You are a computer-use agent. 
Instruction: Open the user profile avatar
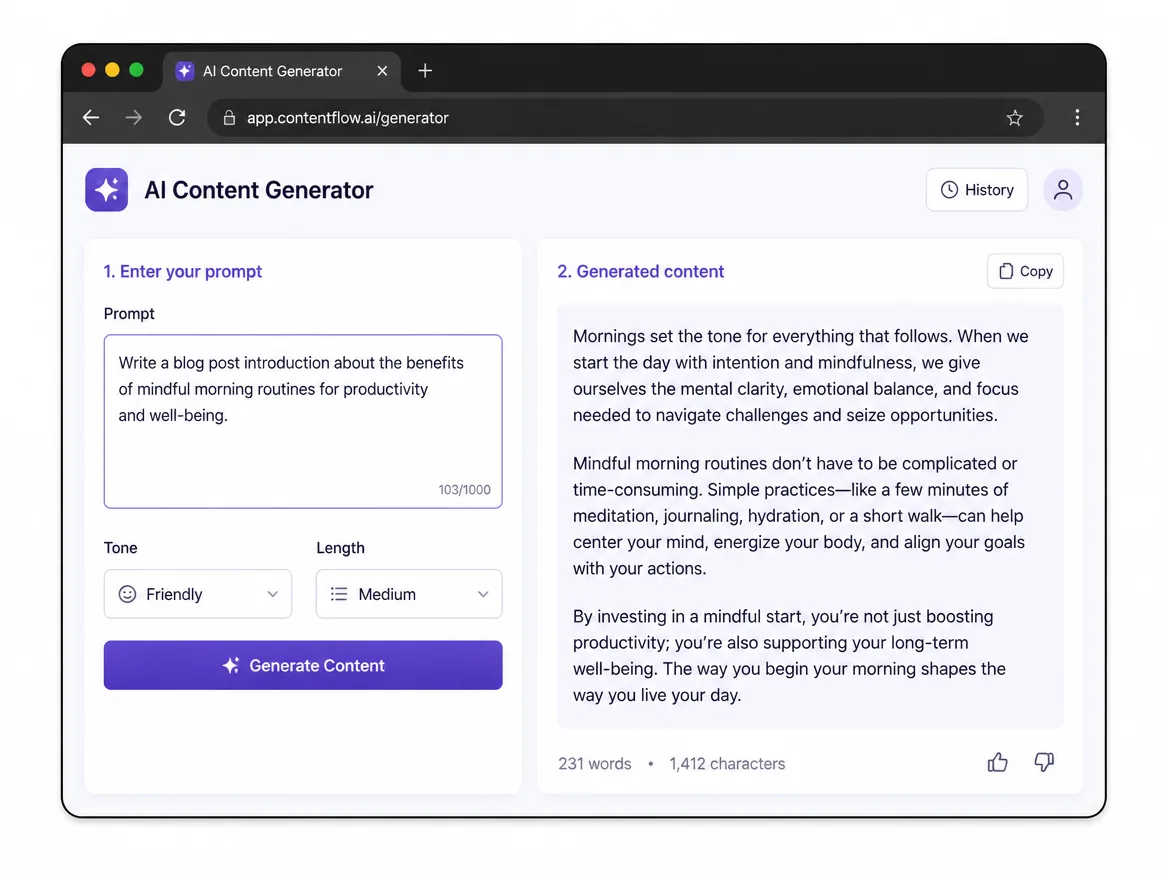coord(1062,190)
